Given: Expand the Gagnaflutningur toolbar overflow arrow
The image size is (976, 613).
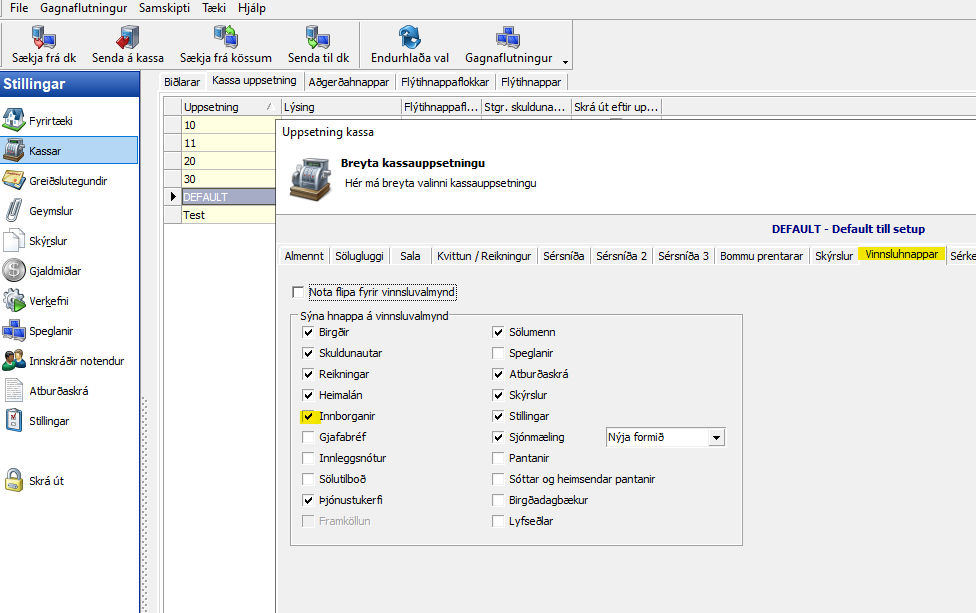Looking at the screenshot, I should click(565, 61).
